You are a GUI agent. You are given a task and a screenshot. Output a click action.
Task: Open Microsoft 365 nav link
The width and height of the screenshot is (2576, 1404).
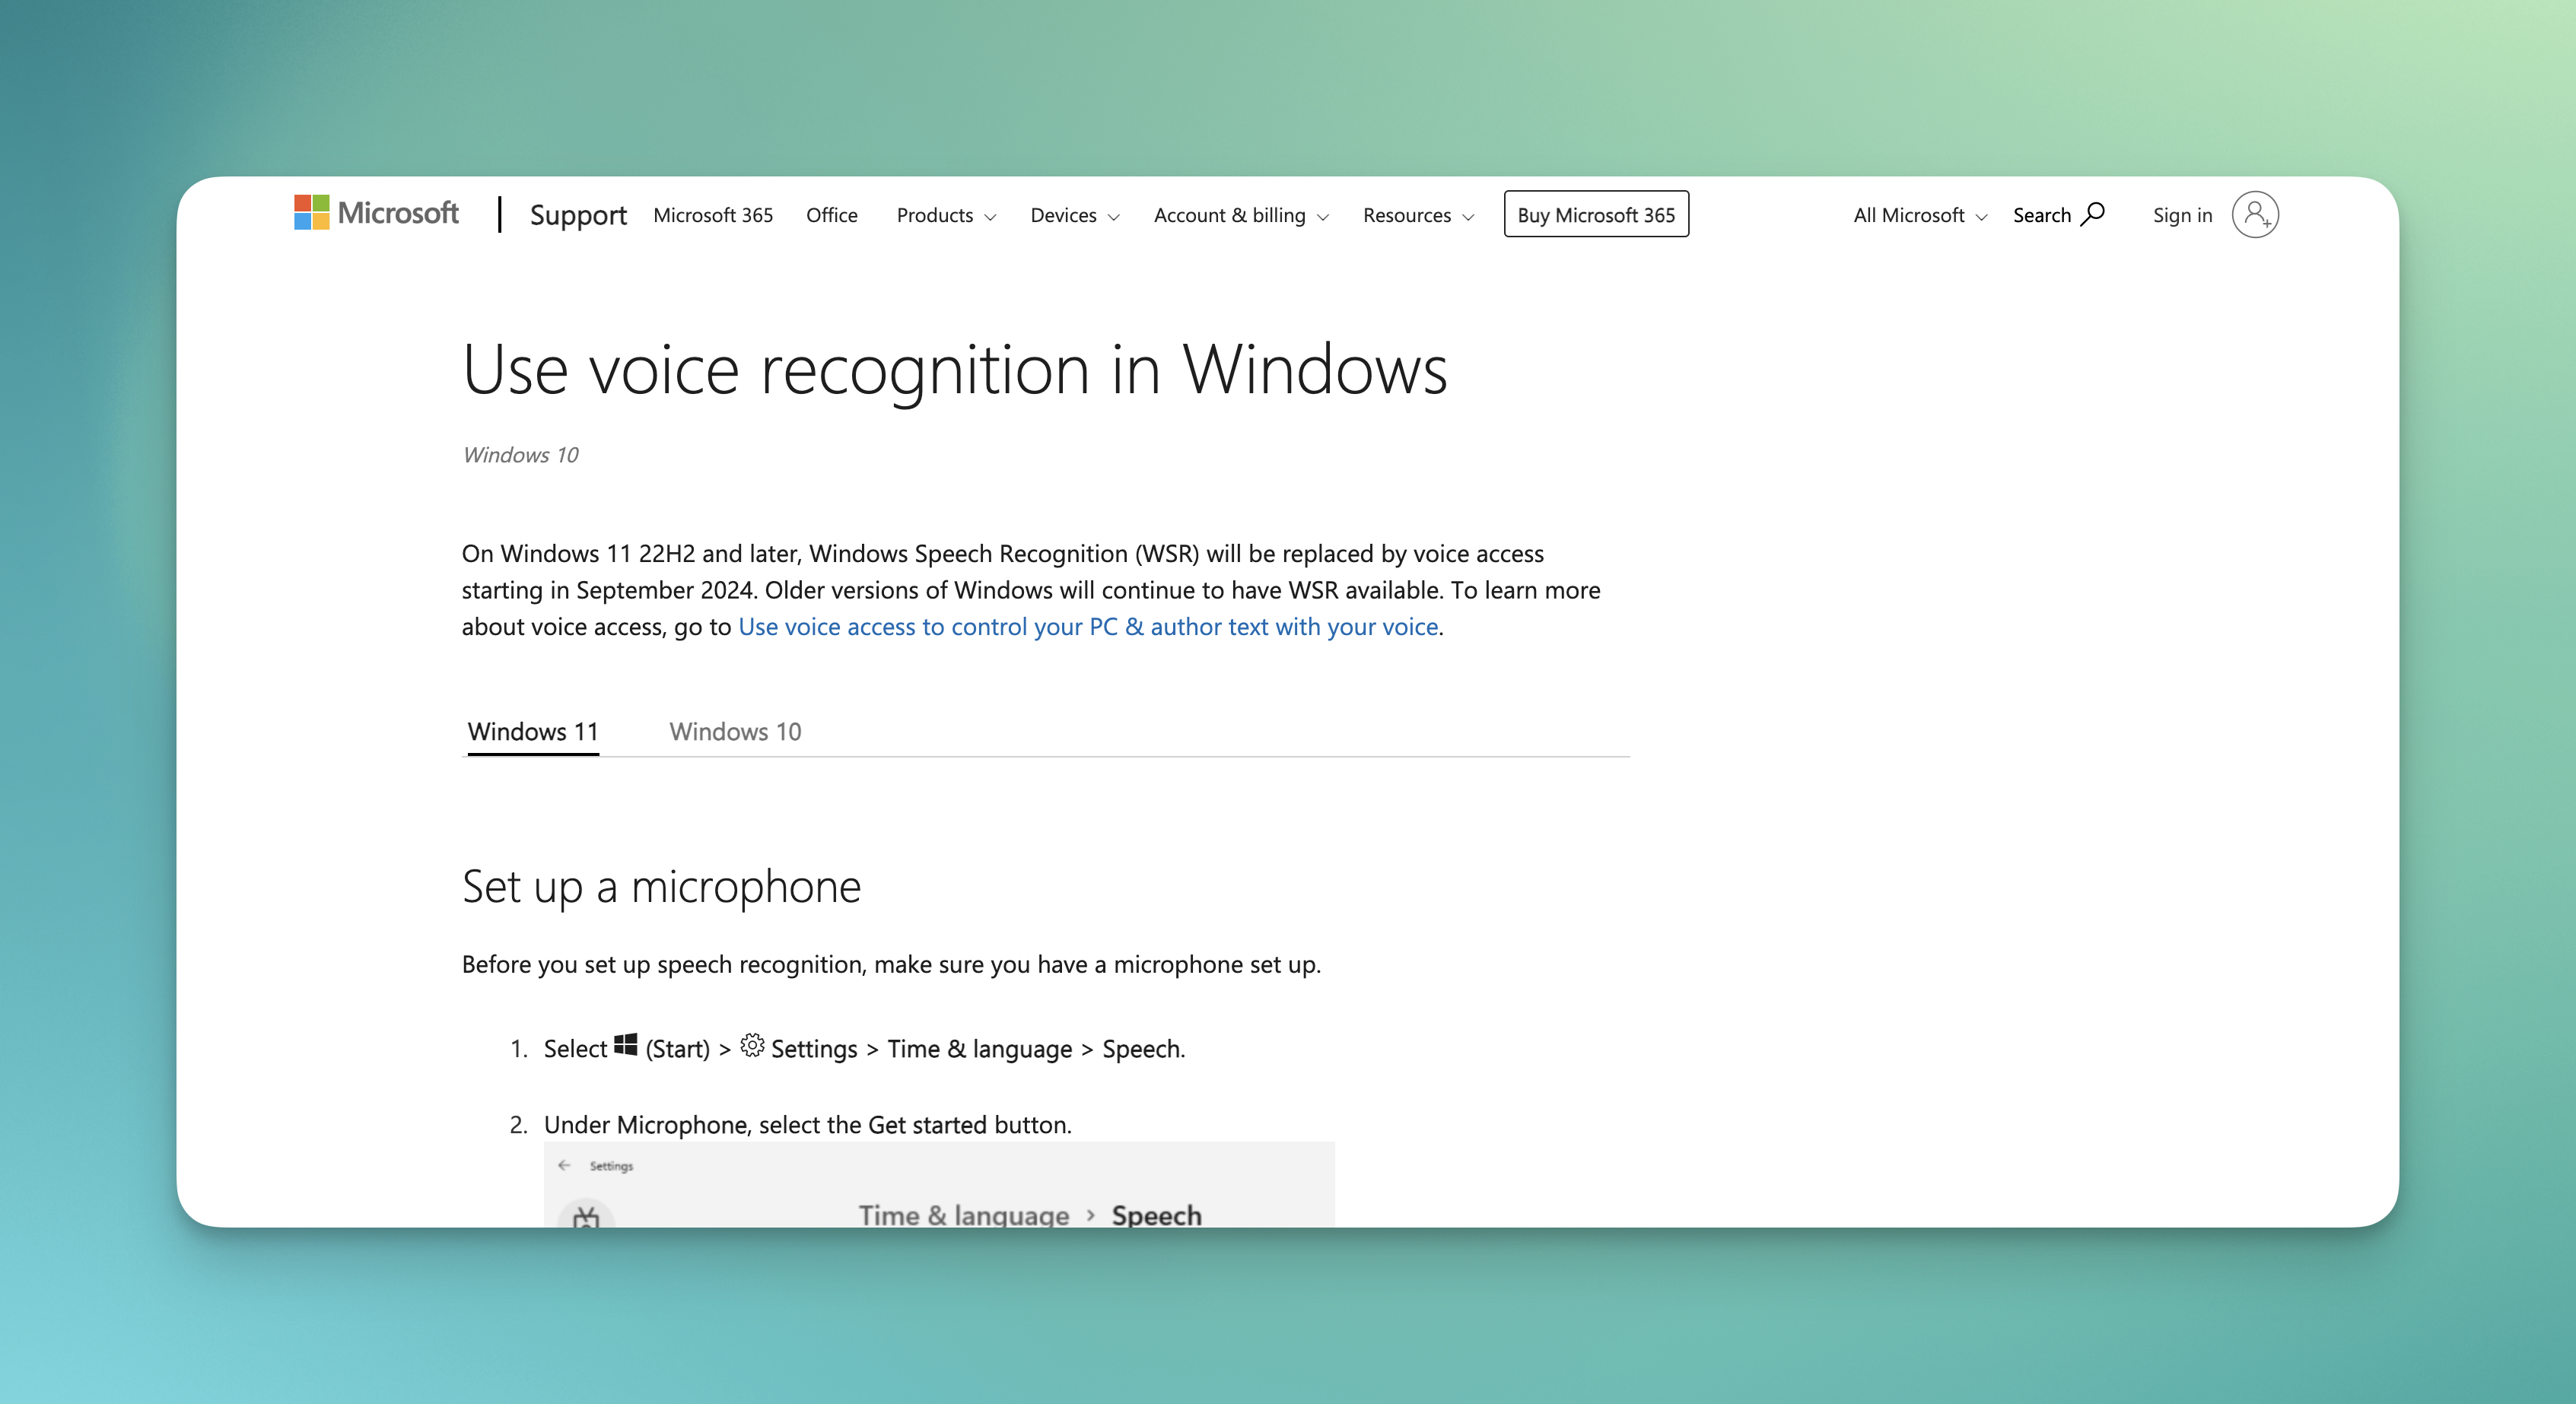pyautogui.click(x=713, y=215)
